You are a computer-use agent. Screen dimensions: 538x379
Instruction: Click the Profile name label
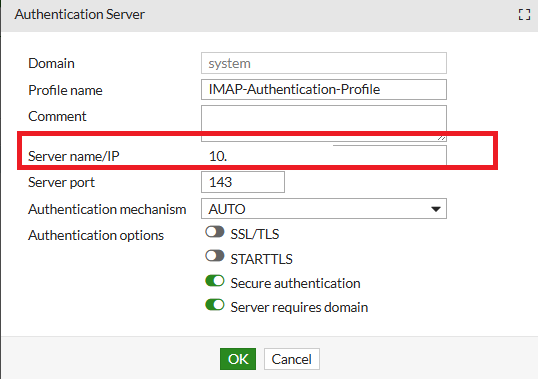pyautogui.click(x=65, y=90)
